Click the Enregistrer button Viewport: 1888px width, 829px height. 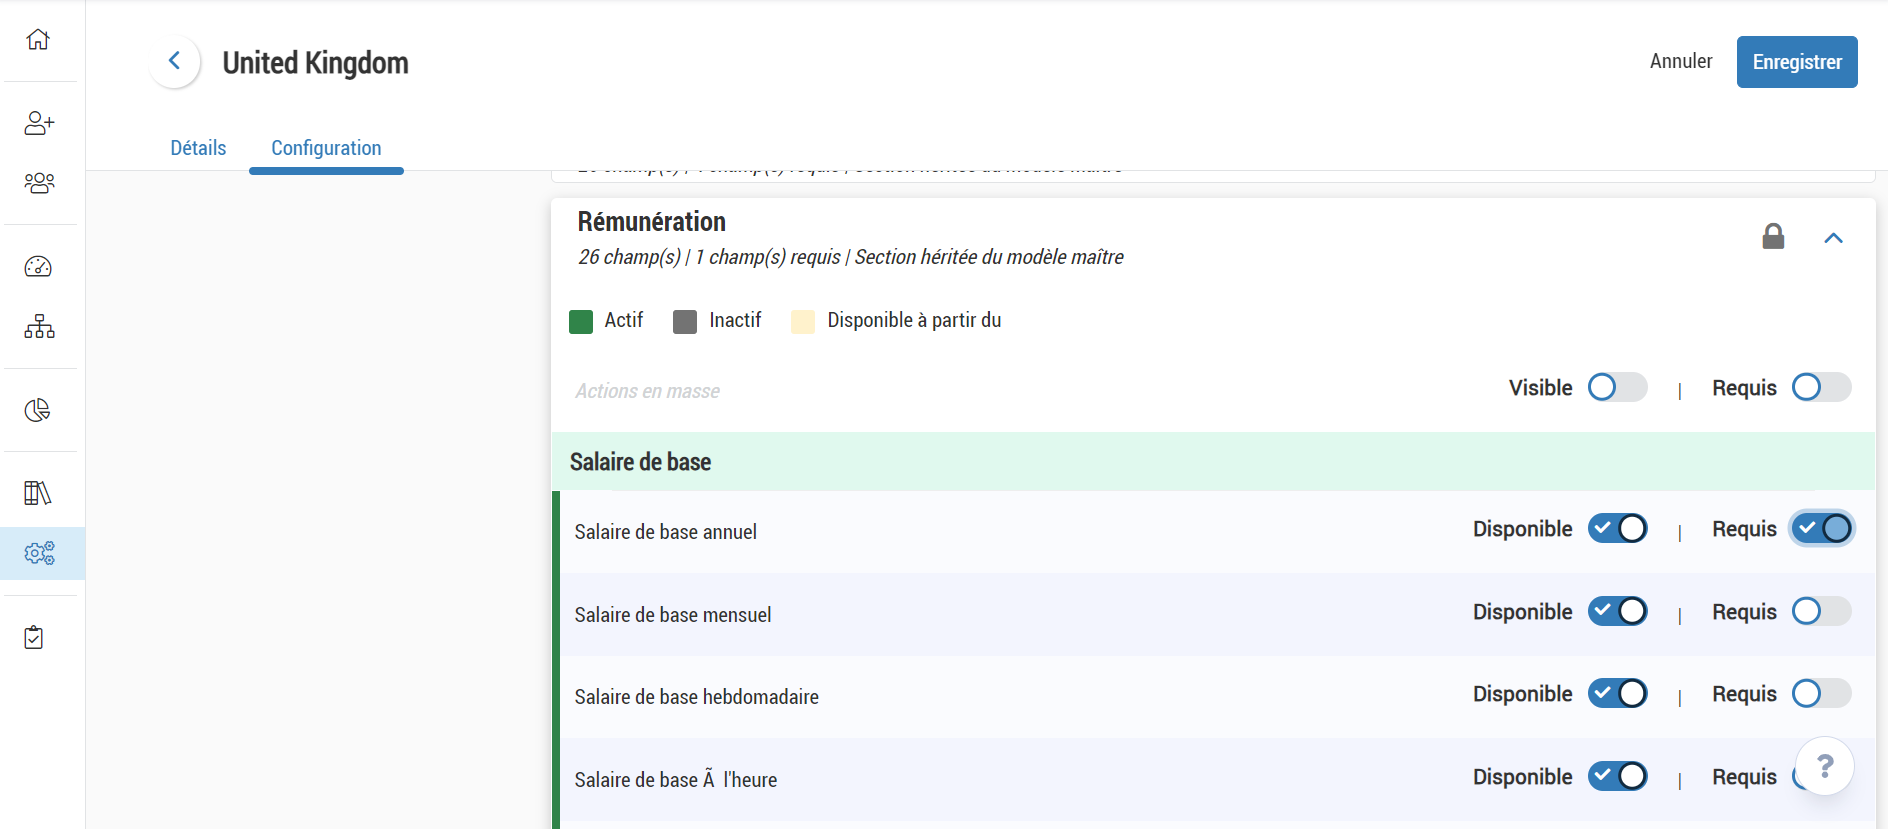click(x=1797, y=62)
